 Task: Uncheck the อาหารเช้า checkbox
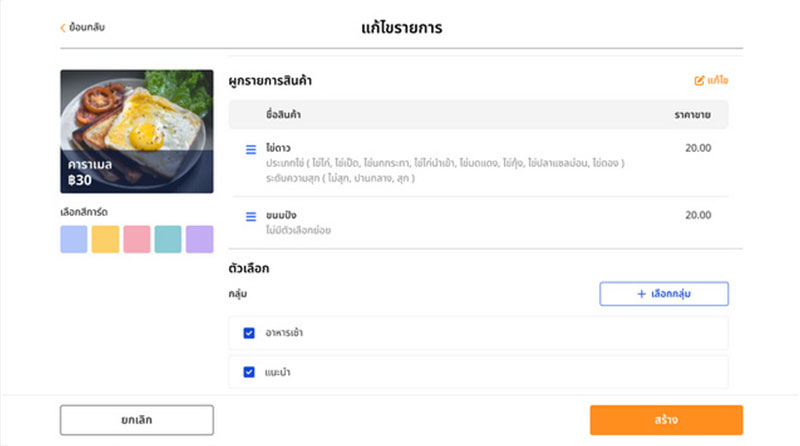(x=249, y=333)
